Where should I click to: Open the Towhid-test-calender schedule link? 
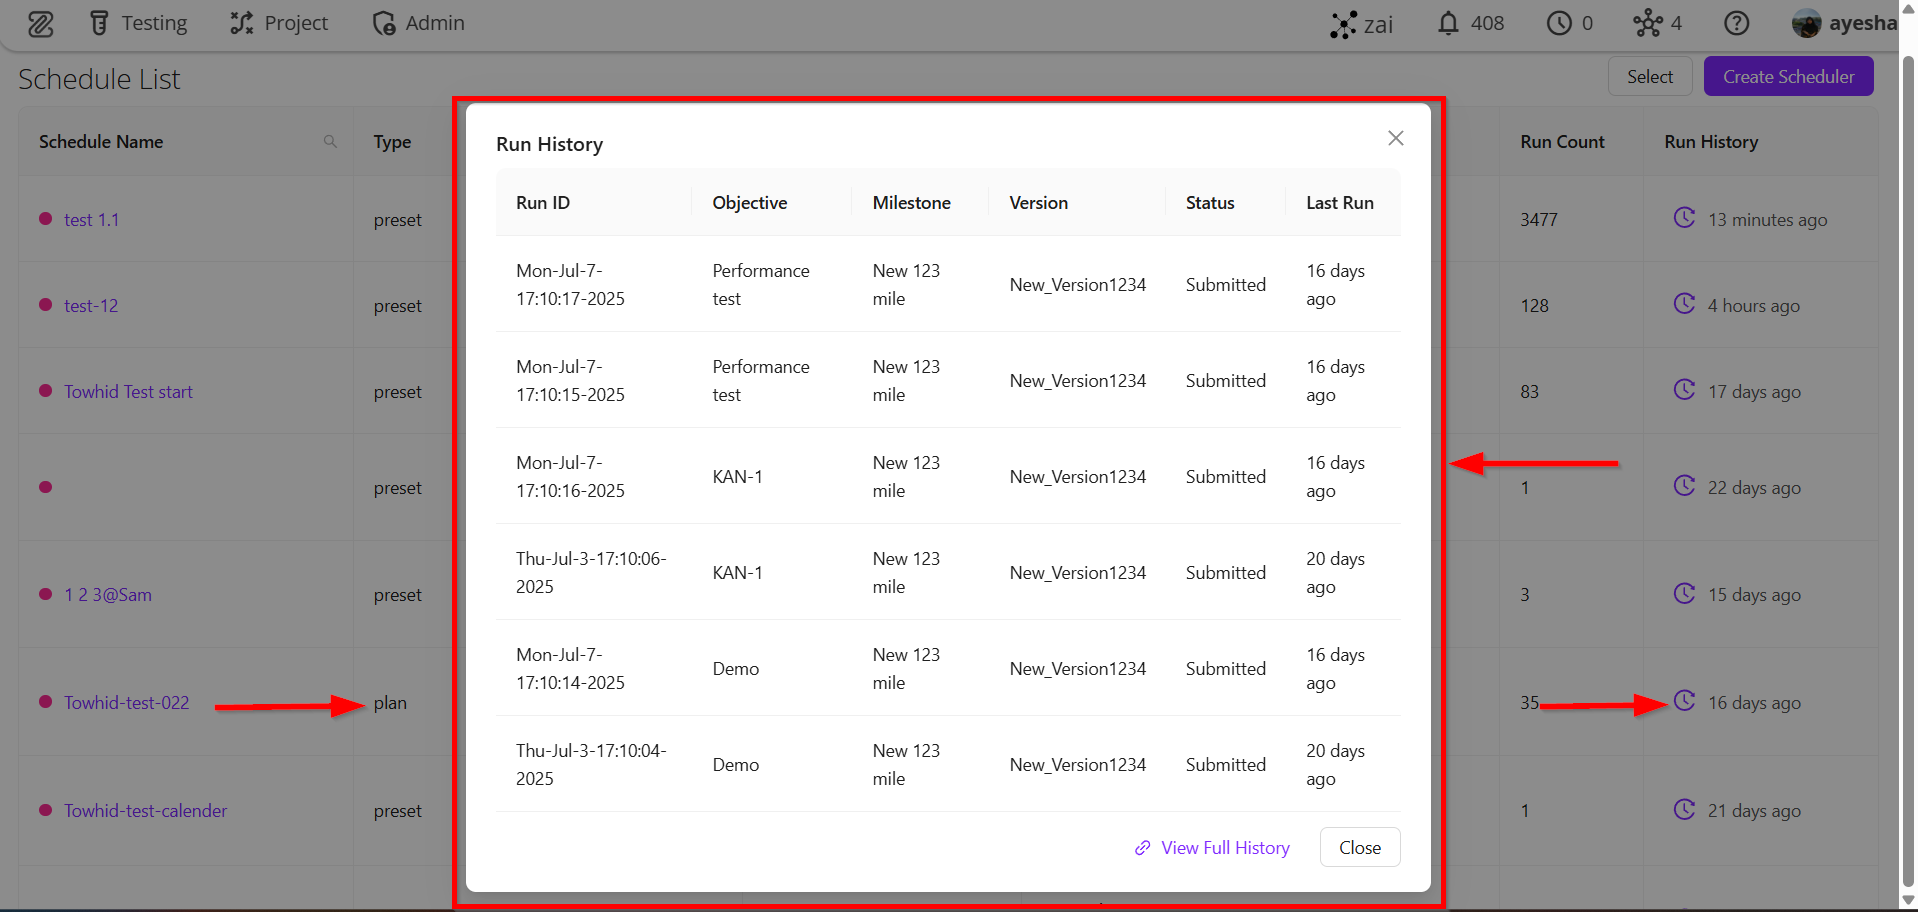pos(146,811)
